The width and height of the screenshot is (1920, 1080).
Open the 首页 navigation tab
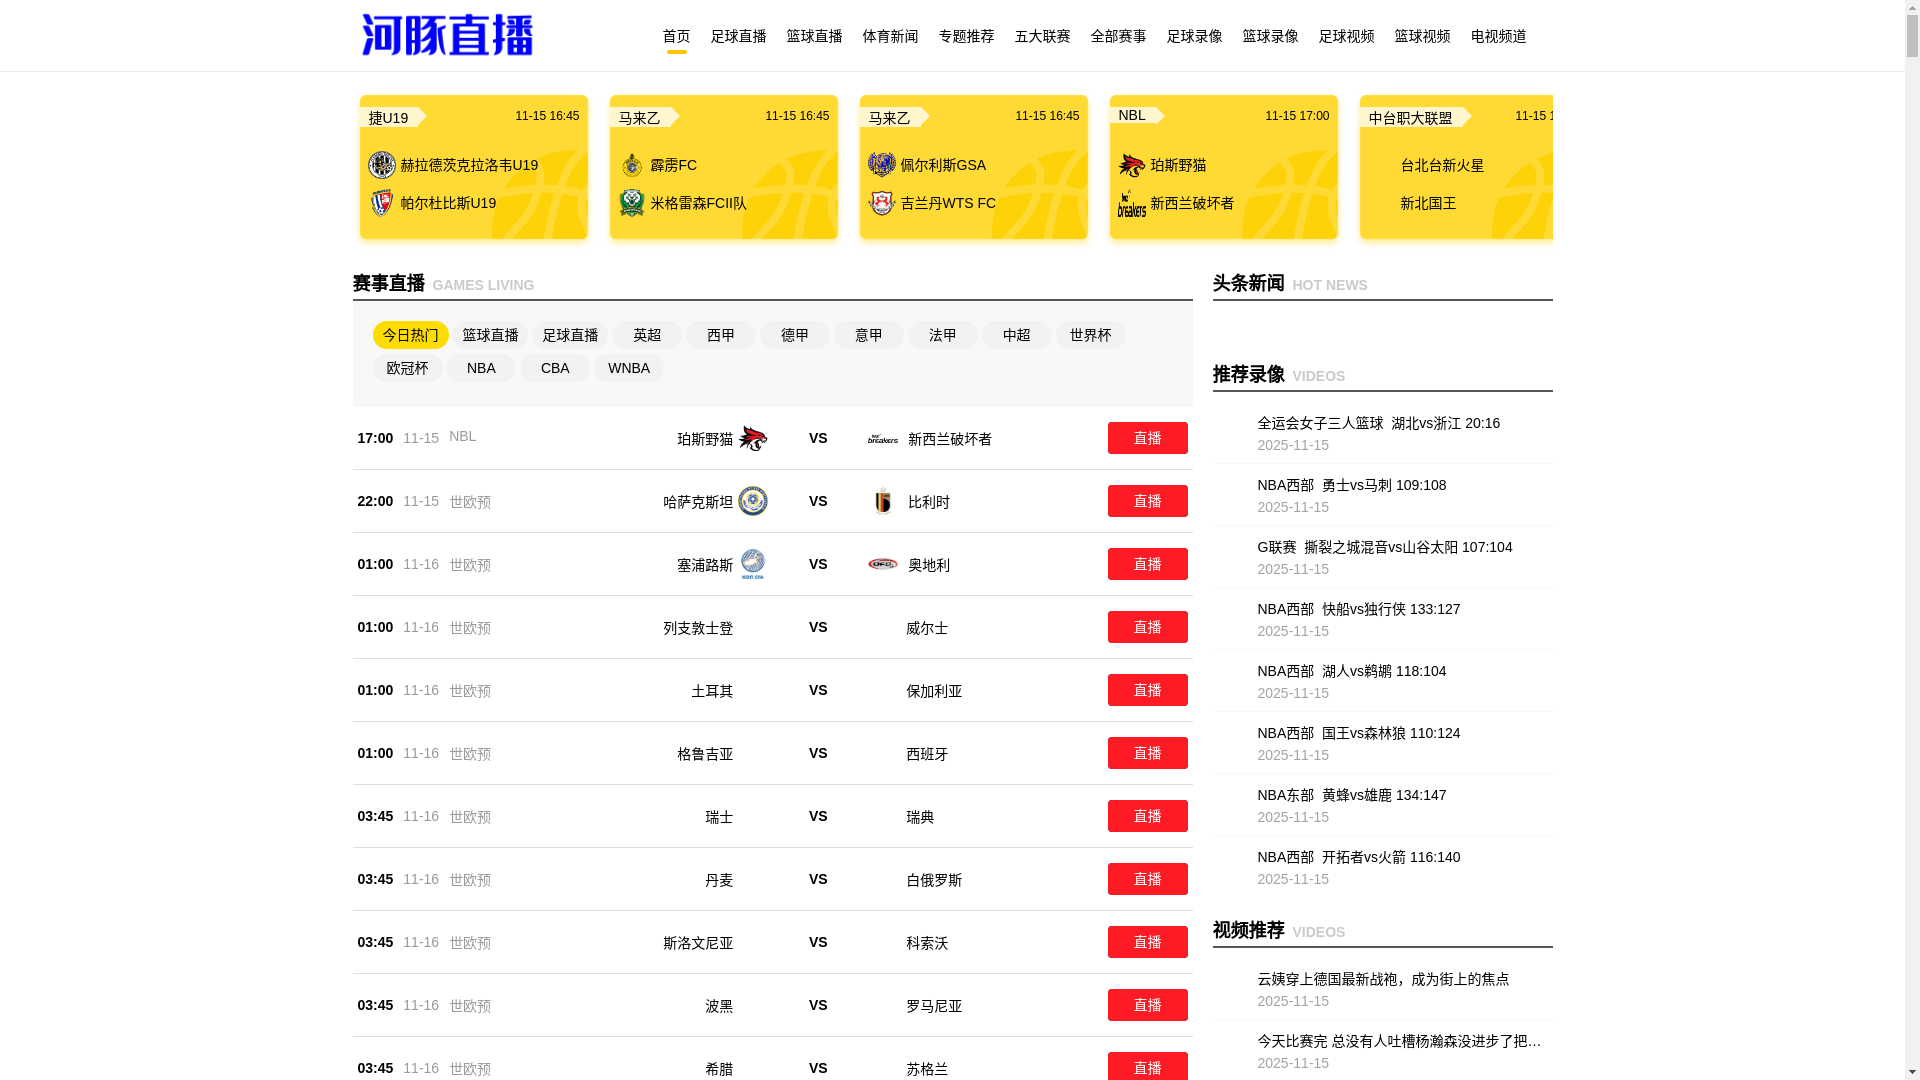[676, 36]
